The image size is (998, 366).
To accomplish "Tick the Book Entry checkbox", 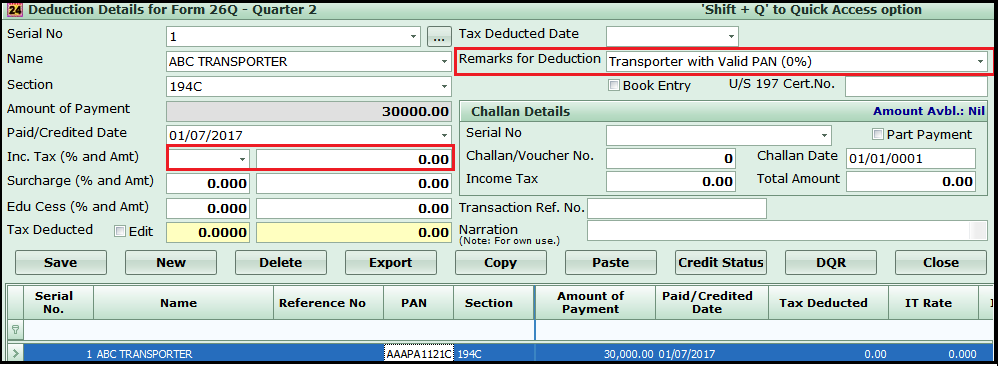I will pyautogui.click(x=614, y=85).
